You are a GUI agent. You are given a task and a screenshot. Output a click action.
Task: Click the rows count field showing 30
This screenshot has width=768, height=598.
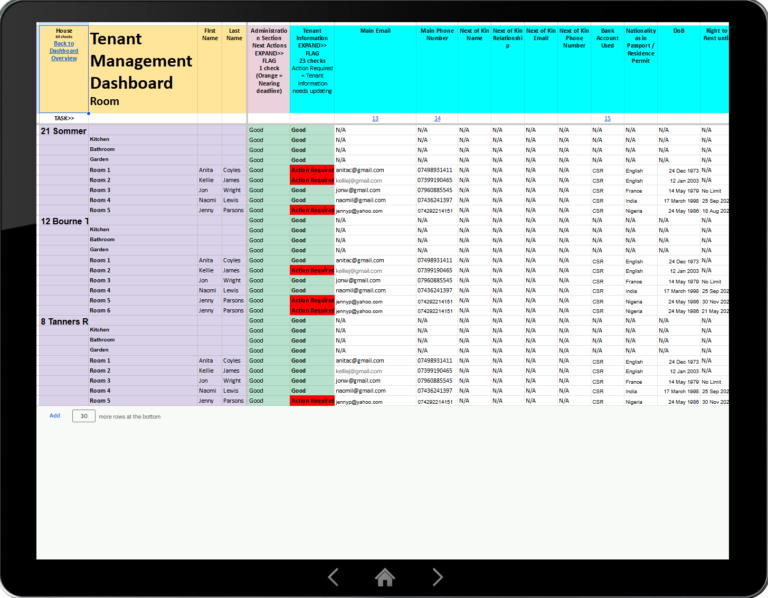point(84,416)
